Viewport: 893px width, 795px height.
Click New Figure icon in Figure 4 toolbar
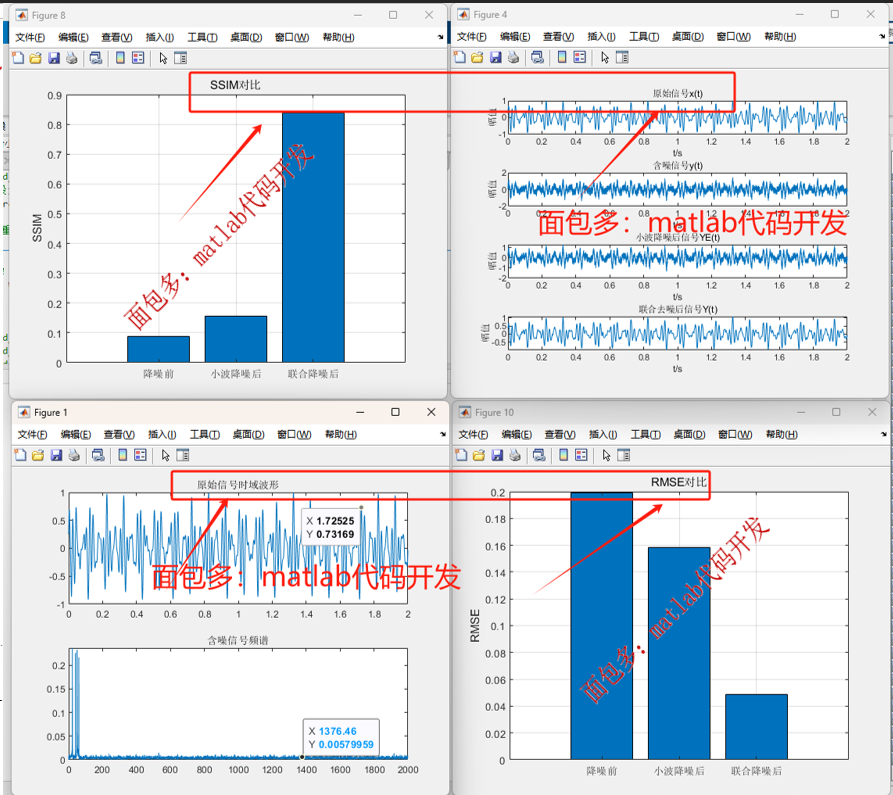point(460,58)
